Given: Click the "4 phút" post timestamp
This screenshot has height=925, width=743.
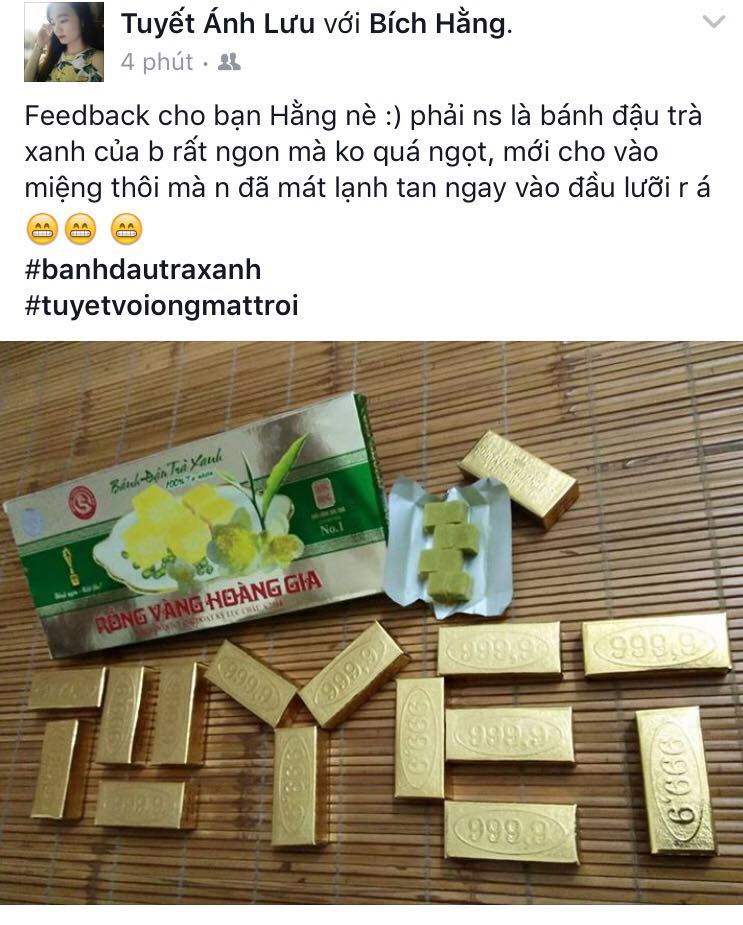Looking at the screenshot, I should point(157,62).
